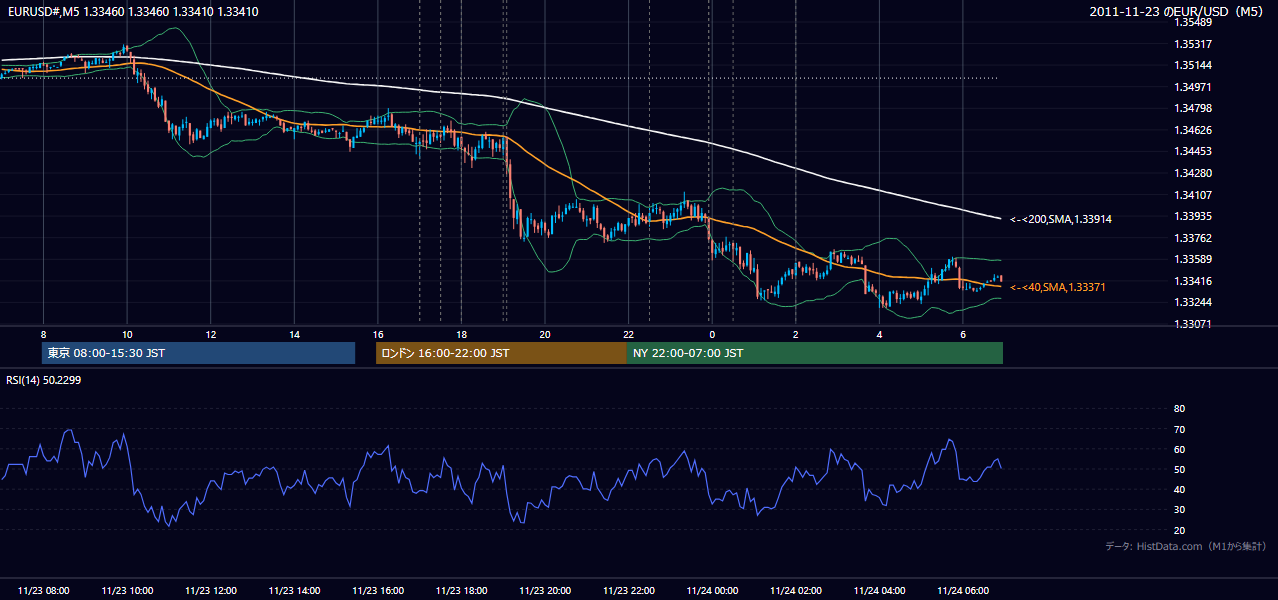Click the 11/23 14:00 time axis label

pyautogui.click(x=295, y=591)
